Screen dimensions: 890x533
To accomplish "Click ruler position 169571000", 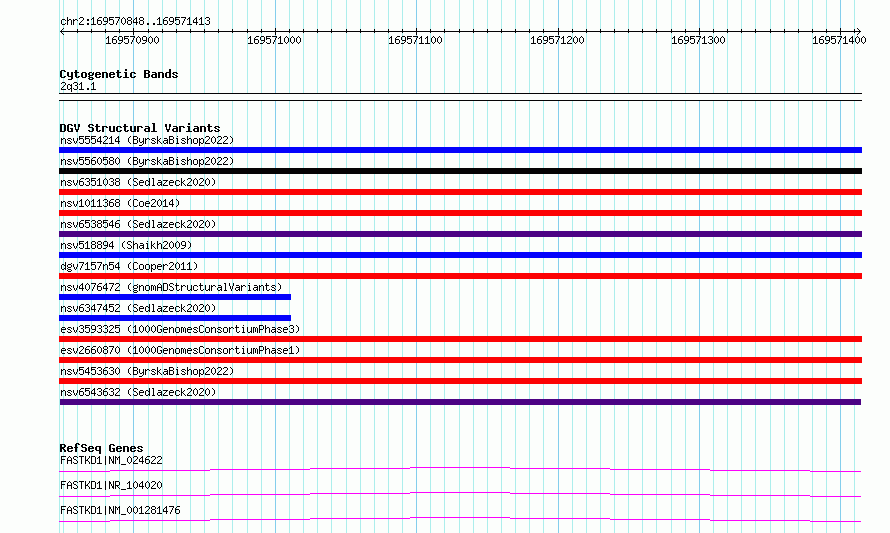I will [274, 40].
